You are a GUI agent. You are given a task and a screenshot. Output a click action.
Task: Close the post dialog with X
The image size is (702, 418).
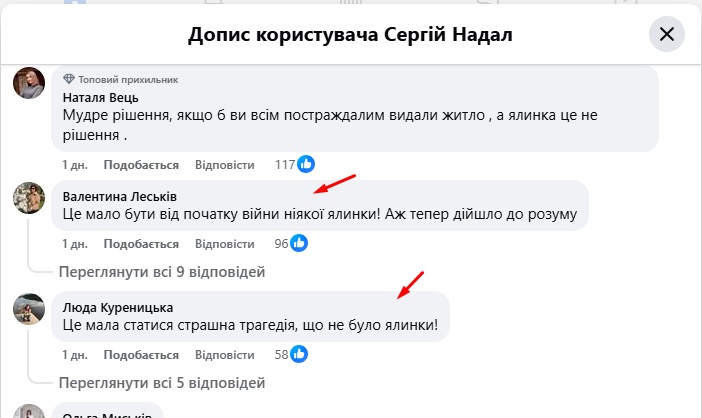[x=667, y=35]
